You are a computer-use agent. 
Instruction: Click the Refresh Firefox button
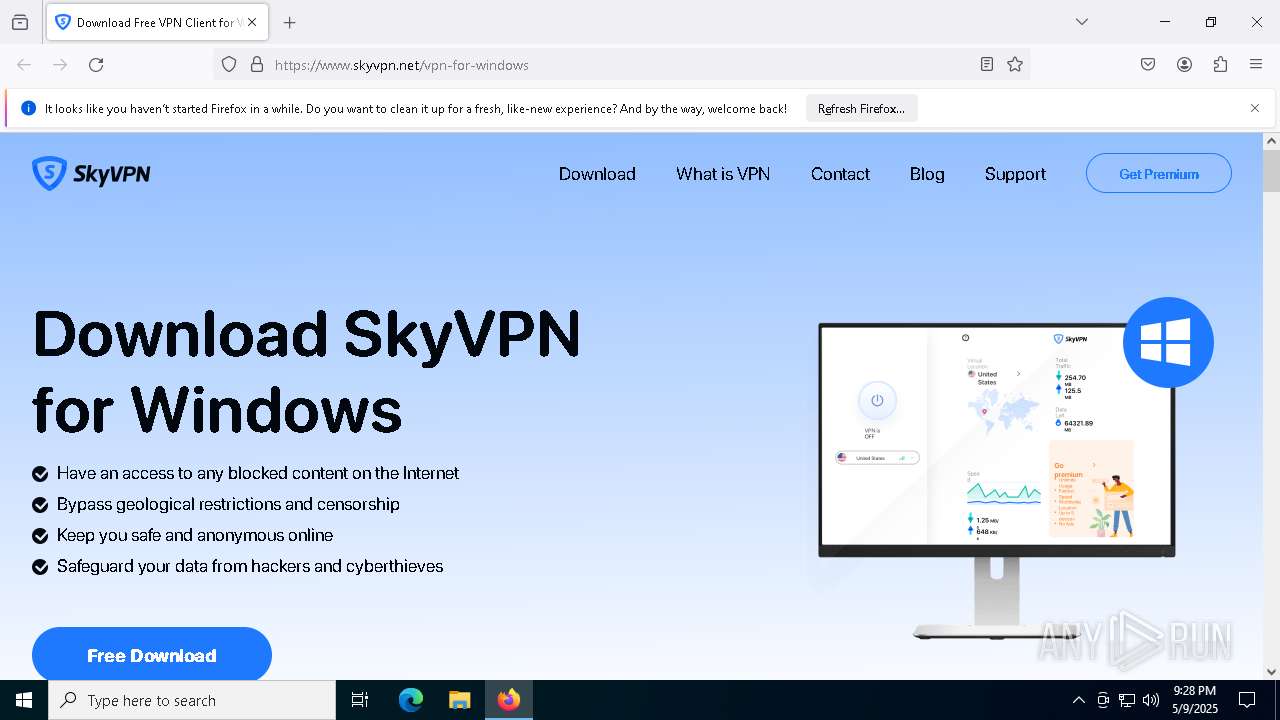tap(861, 109)
